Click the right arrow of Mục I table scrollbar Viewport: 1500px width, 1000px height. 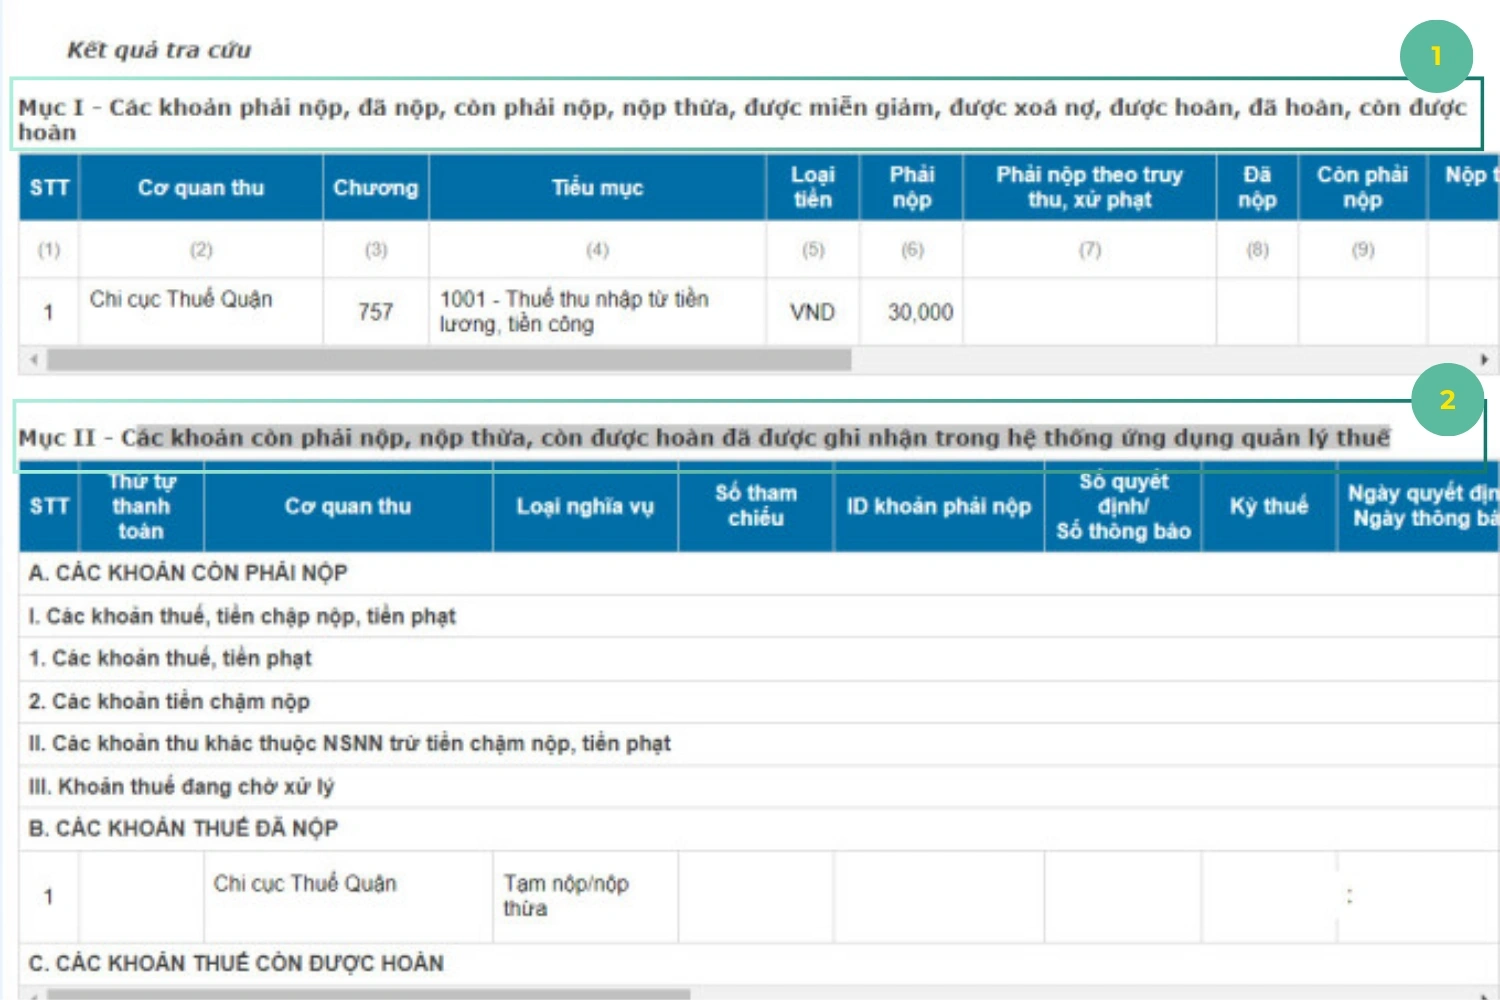[1484, 360]
